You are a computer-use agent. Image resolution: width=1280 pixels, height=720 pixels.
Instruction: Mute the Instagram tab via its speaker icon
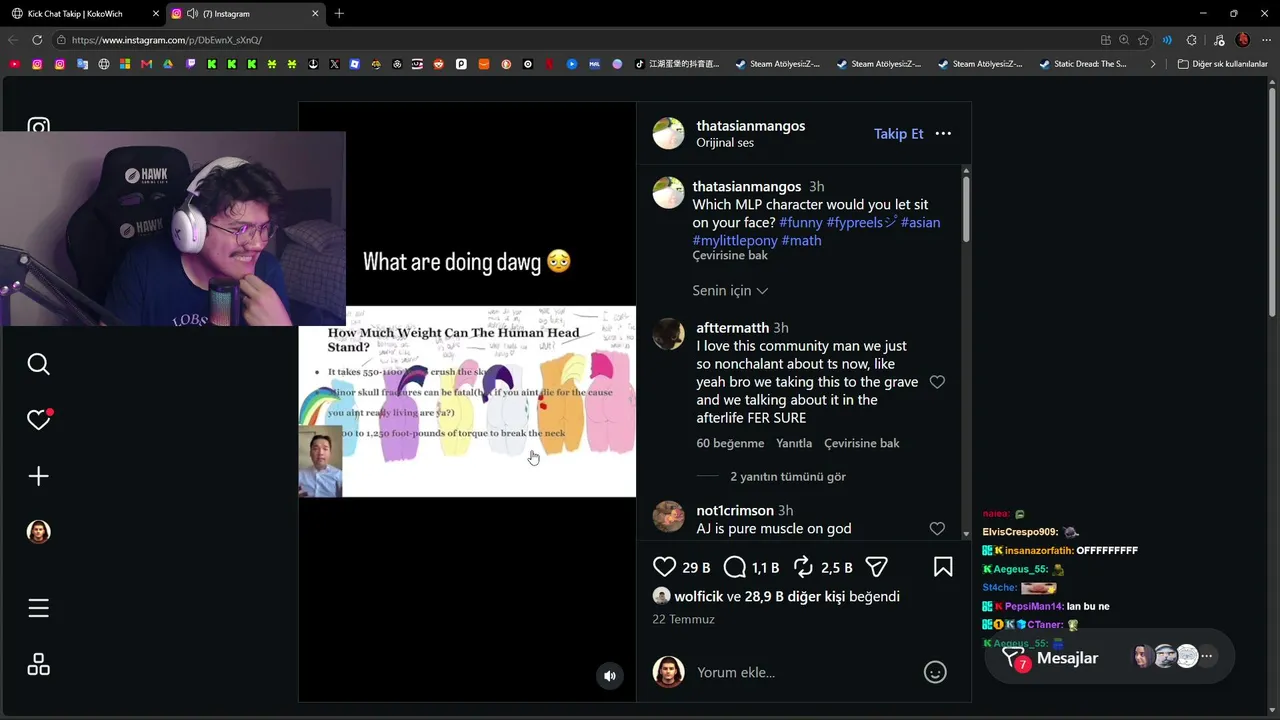pyautogui.click(x=191, y=14)
